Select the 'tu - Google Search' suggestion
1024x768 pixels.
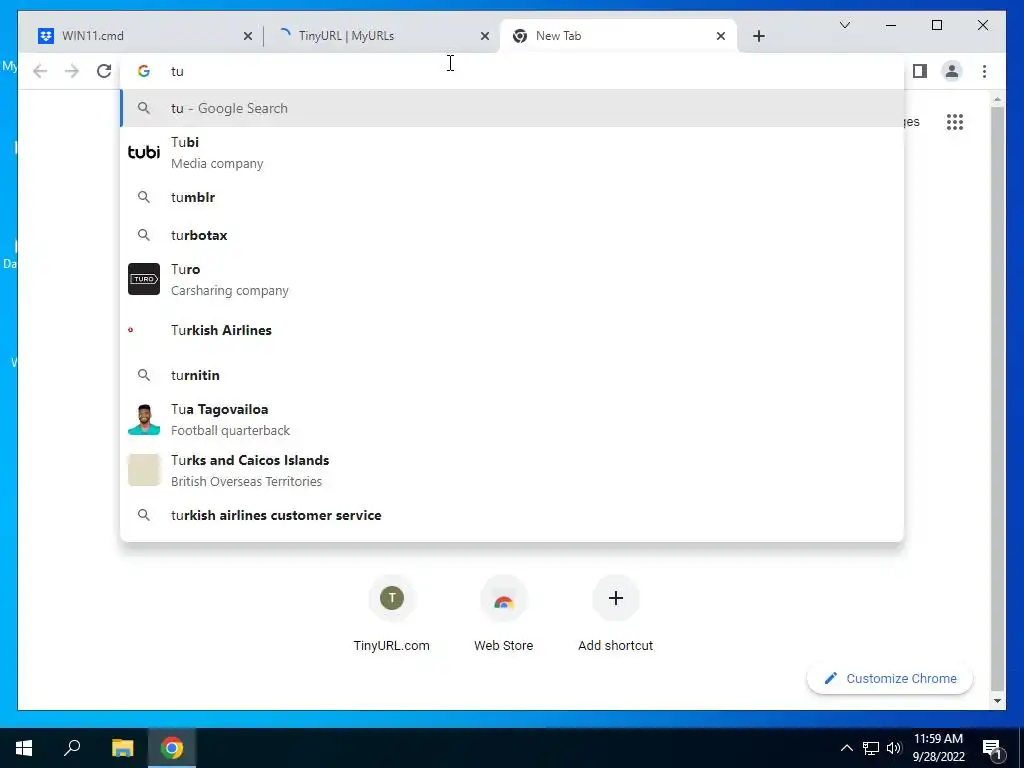513,108
